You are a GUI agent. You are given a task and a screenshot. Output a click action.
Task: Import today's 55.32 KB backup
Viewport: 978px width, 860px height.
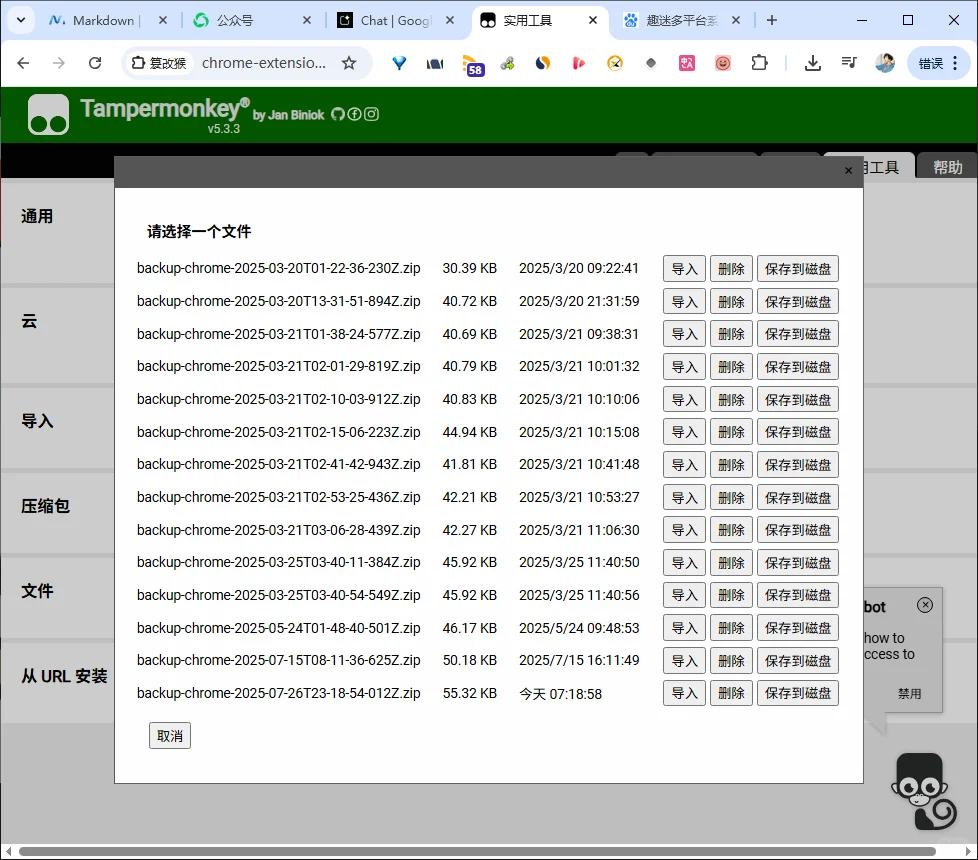(x=684, y=693)
